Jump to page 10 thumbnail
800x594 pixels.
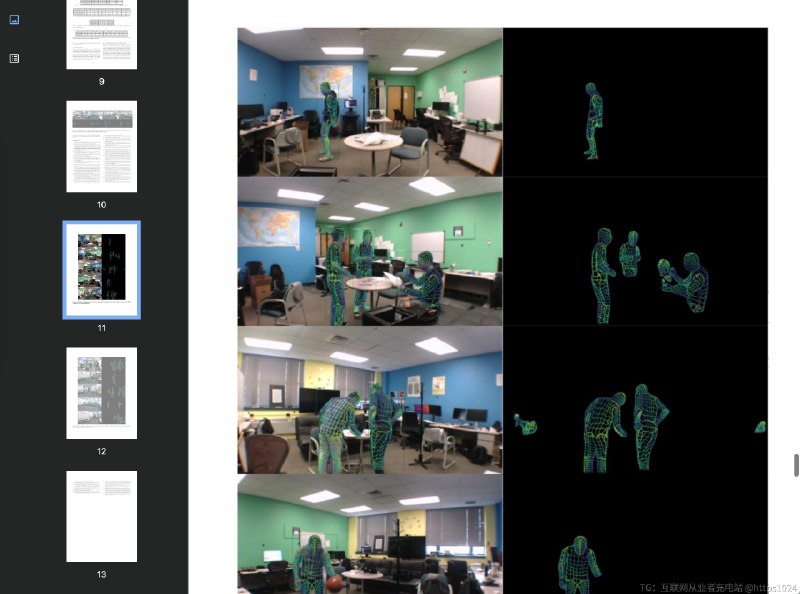click(101, 146)
